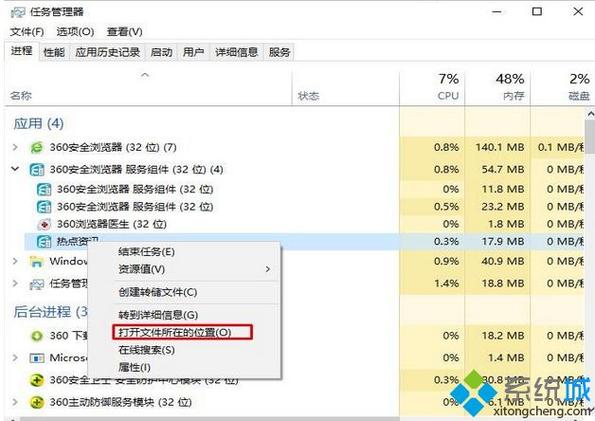Choose 打开文件所在的位置(O) in context menu
The width and height of the screenshot is (595, 421).
[175, 333]
